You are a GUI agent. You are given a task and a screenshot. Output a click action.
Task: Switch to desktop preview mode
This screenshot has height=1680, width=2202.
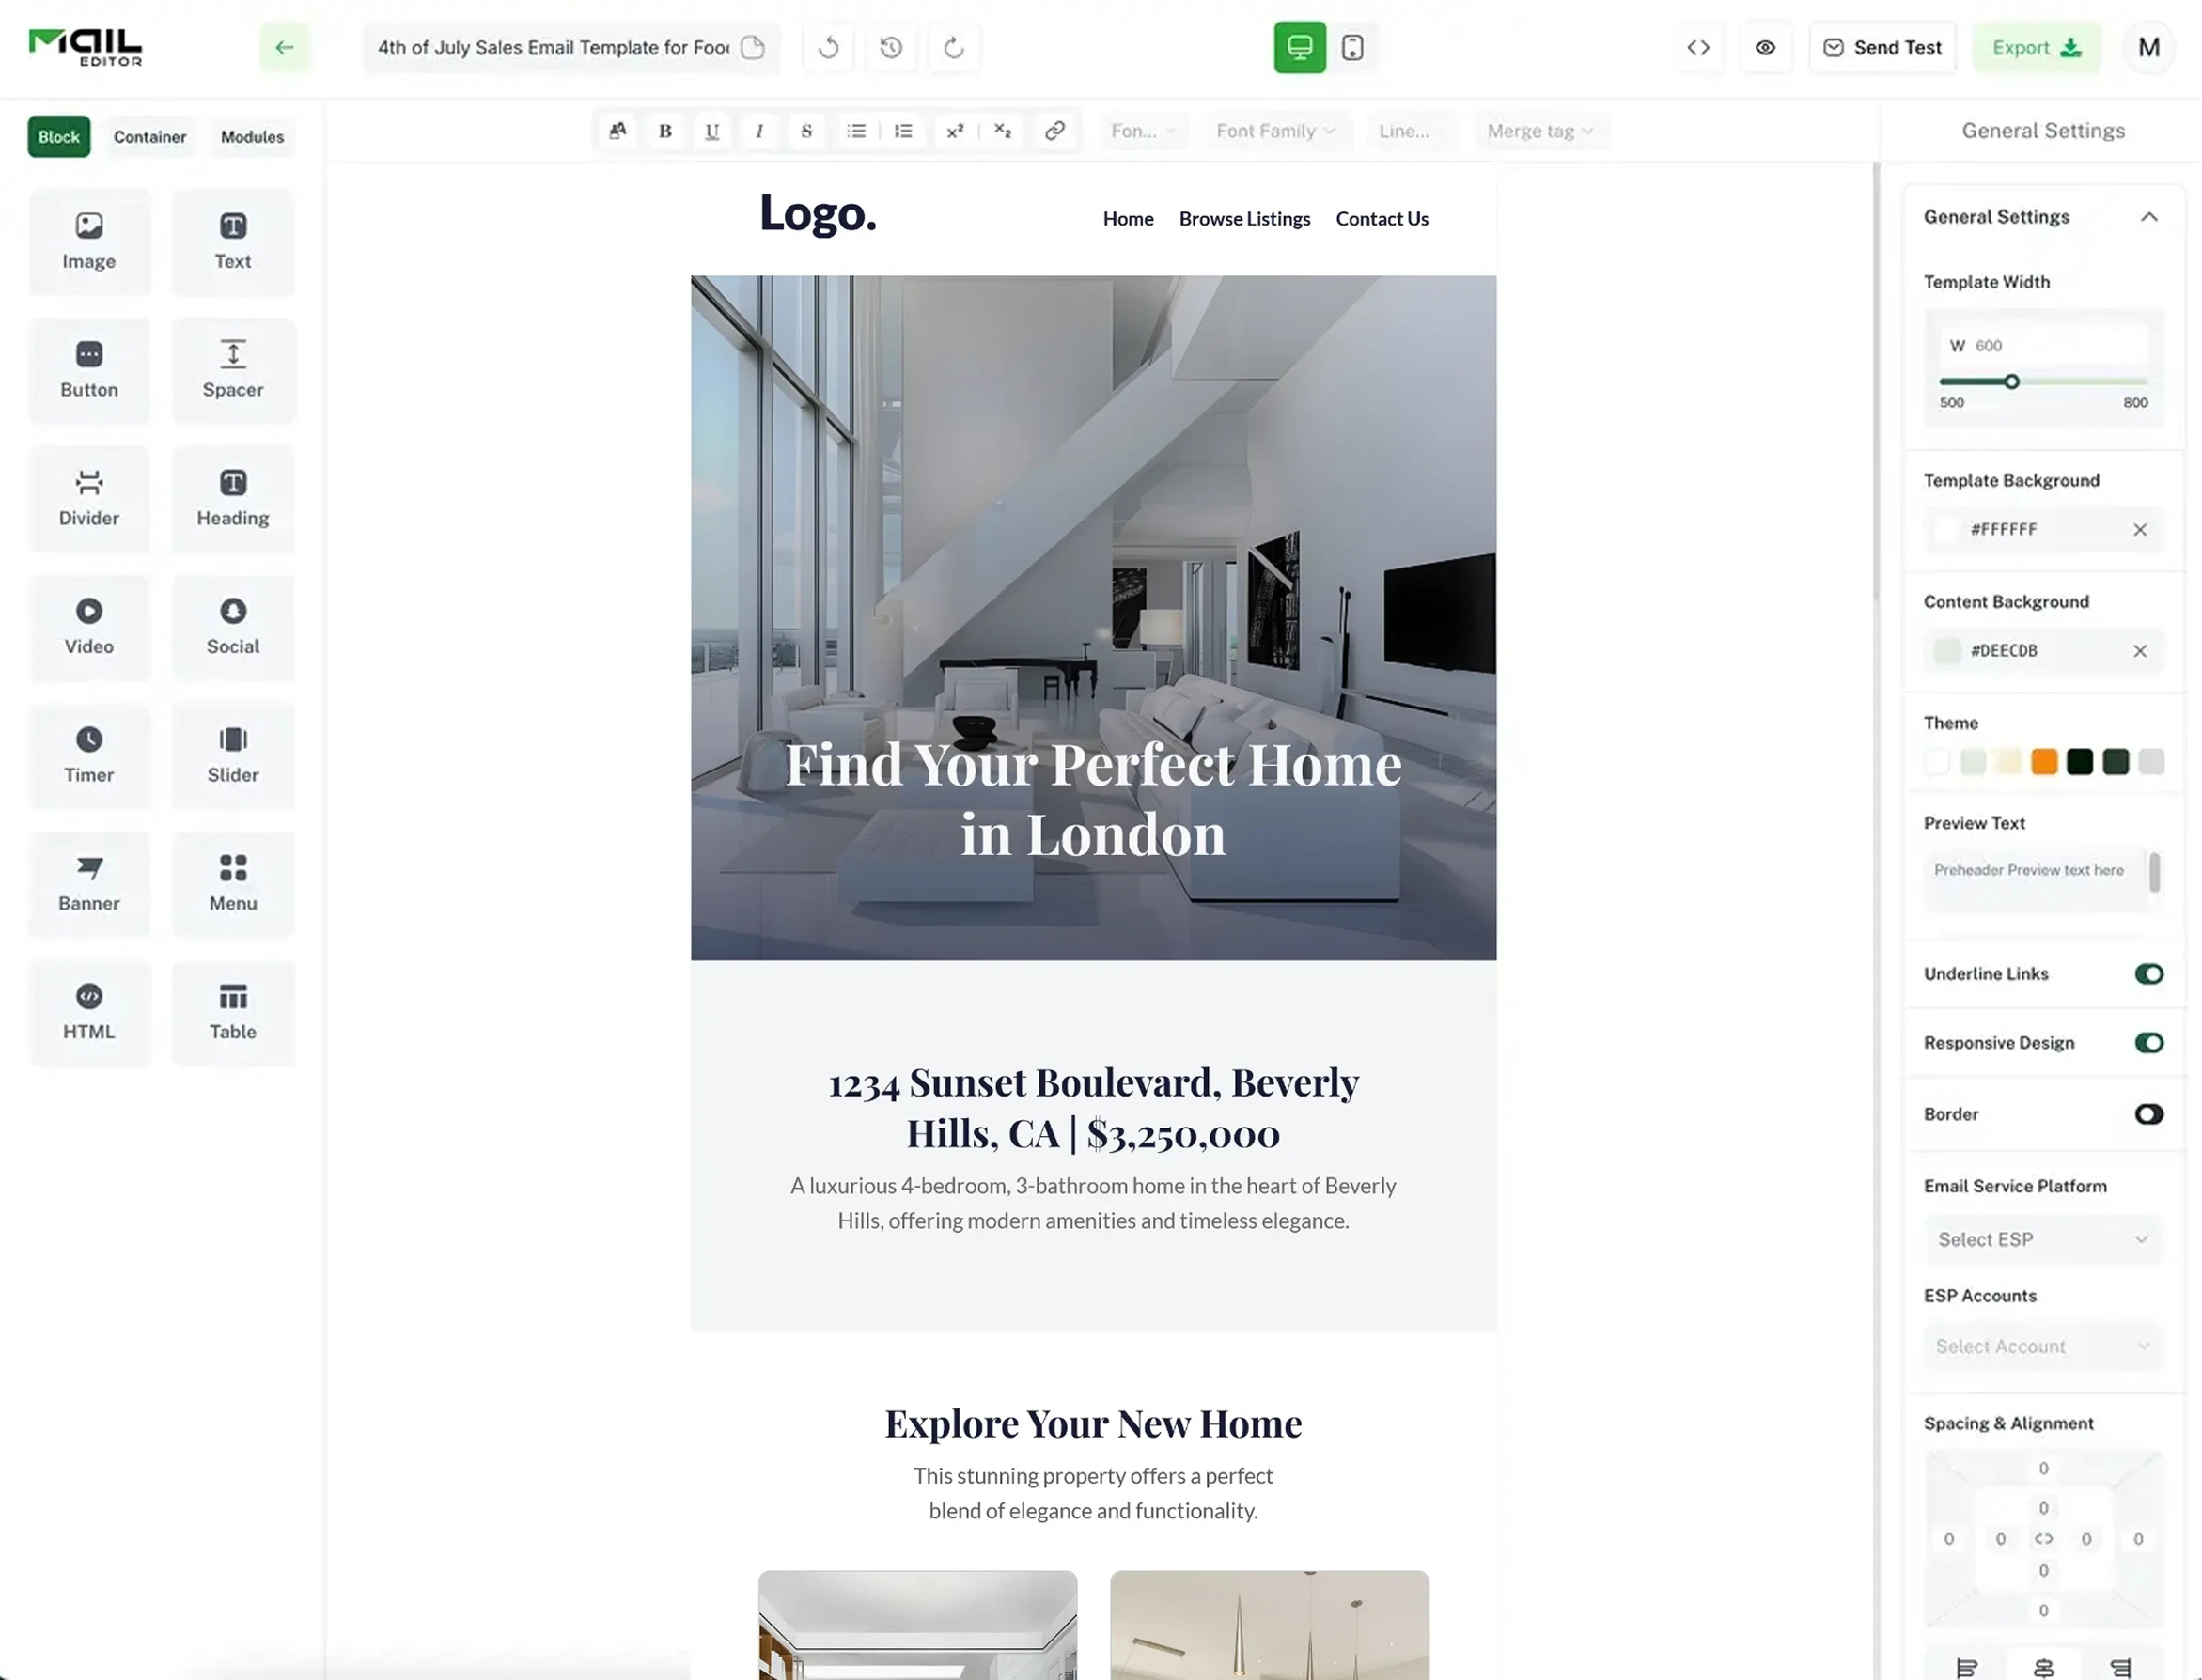(x=1300, y=47)
